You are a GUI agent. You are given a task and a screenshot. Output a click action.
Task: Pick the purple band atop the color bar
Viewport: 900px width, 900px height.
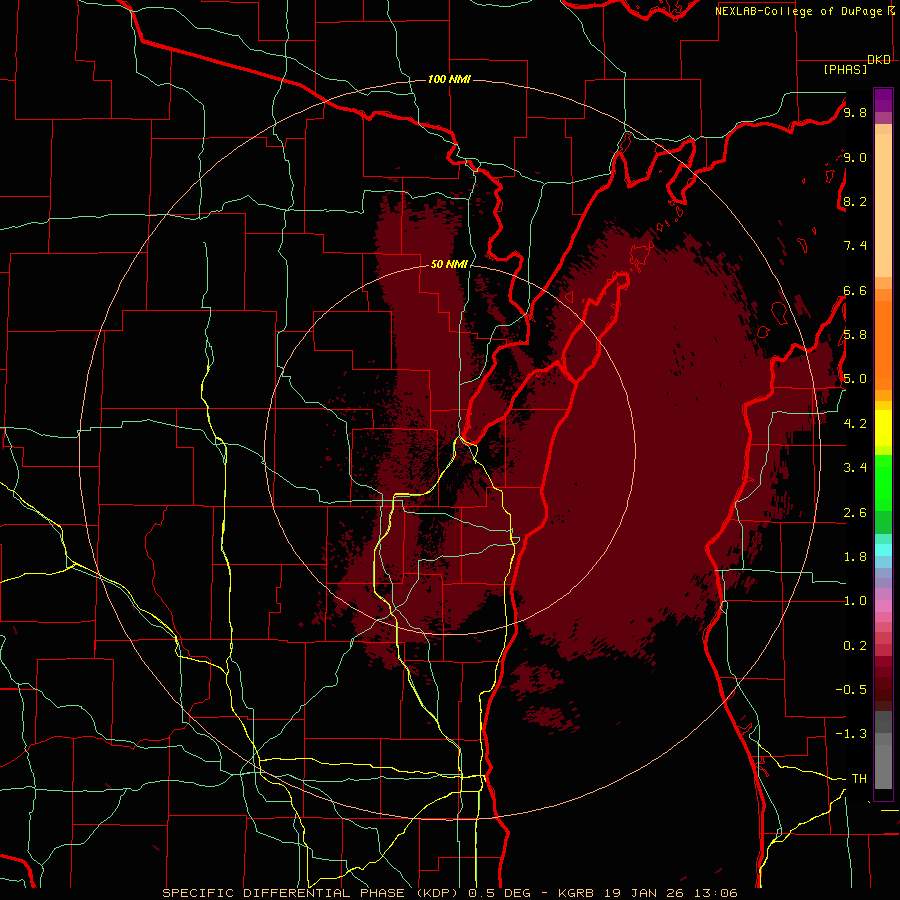(883, 100)
